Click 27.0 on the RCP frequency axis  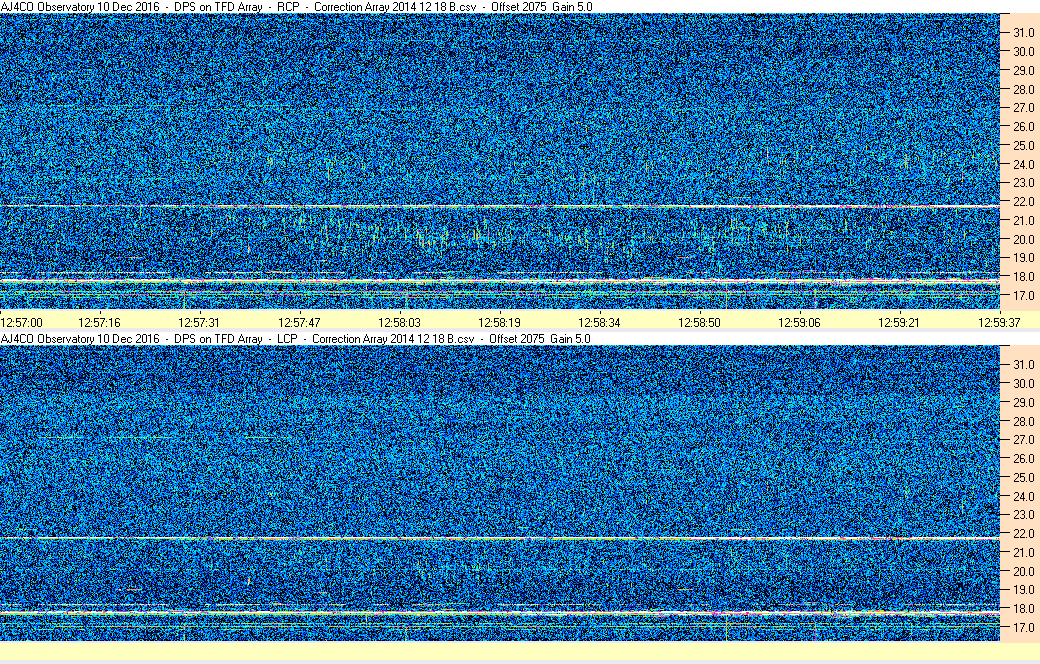[1023, 107]
